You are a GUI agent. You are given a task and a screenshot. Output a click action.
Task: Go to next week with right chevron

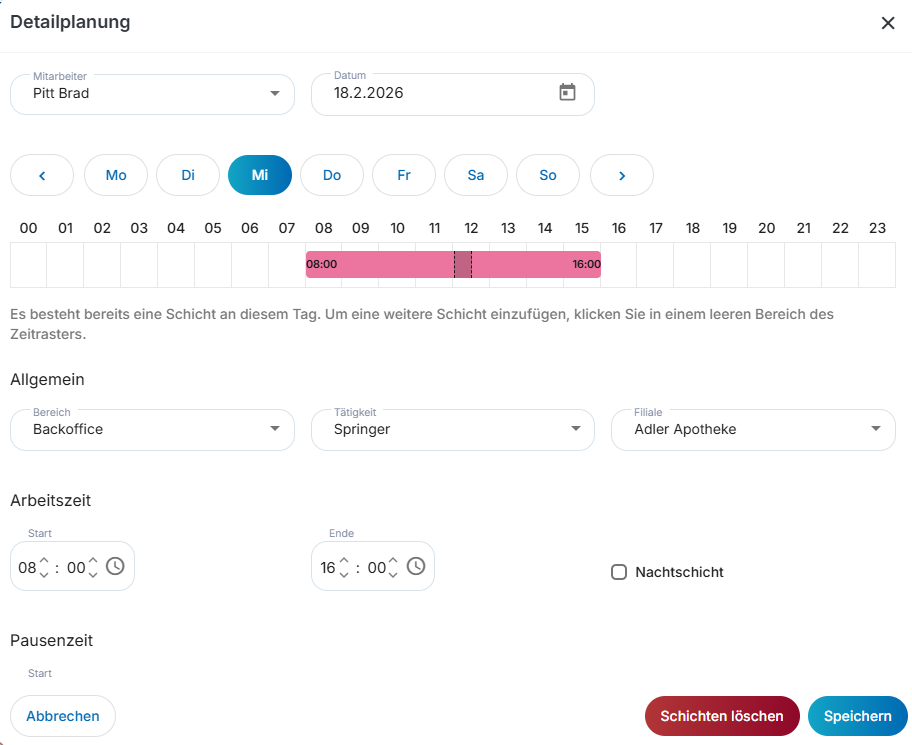[x=622, y=175]
